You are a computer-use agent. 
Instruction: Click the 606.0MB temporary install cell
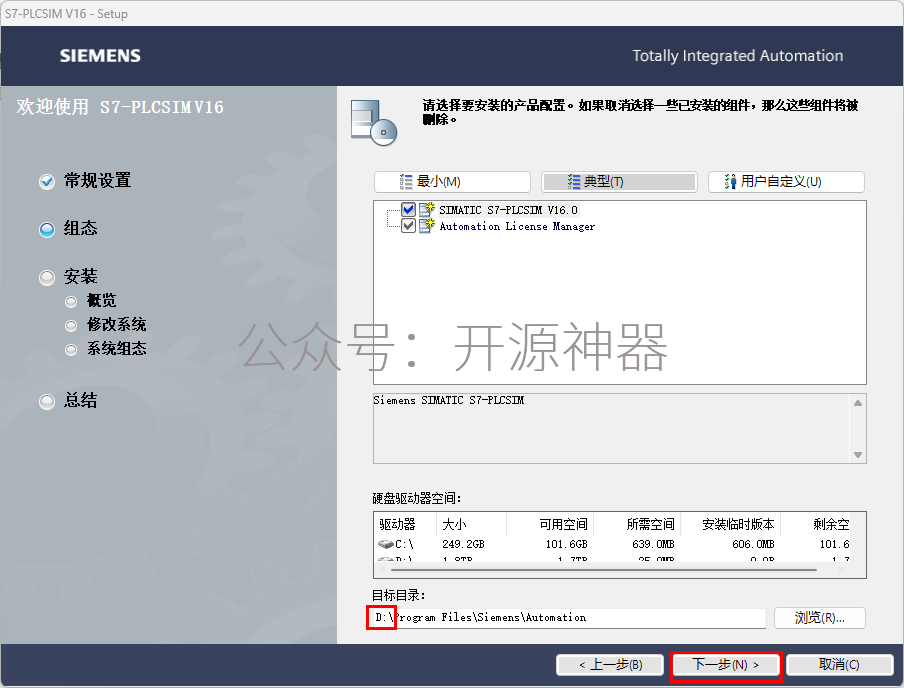coord(753,544)
